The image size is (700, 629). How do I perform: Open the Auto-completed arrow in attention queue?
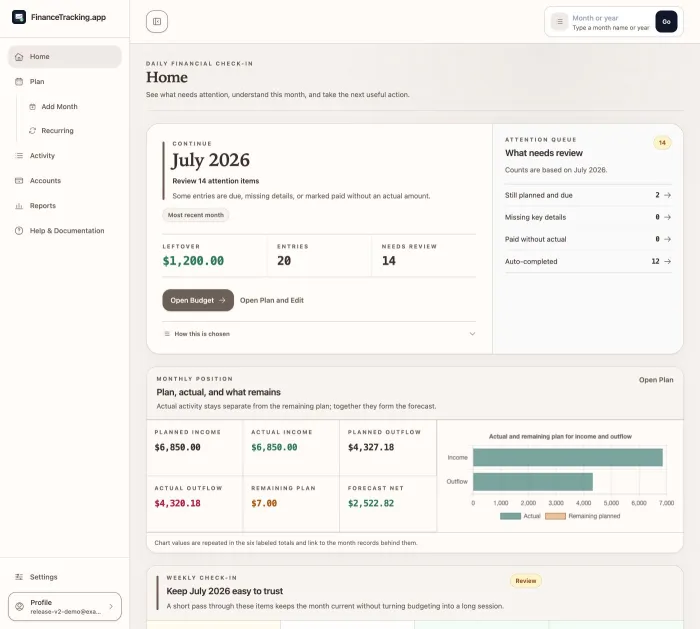pos(667,262)
